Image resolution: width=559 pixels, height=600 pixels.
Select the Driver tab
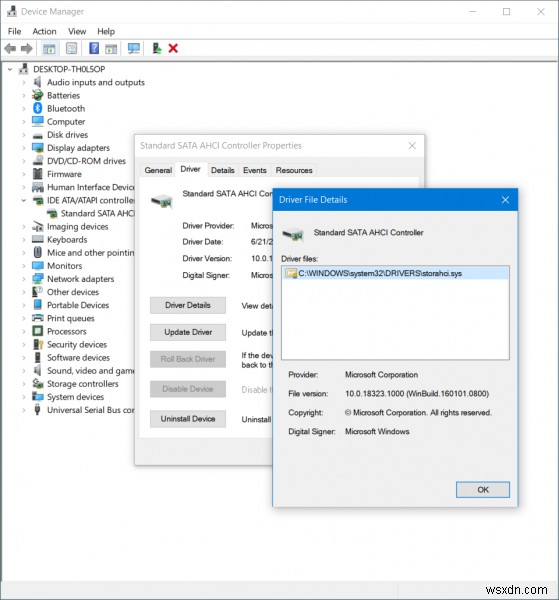tap(191, 169)
